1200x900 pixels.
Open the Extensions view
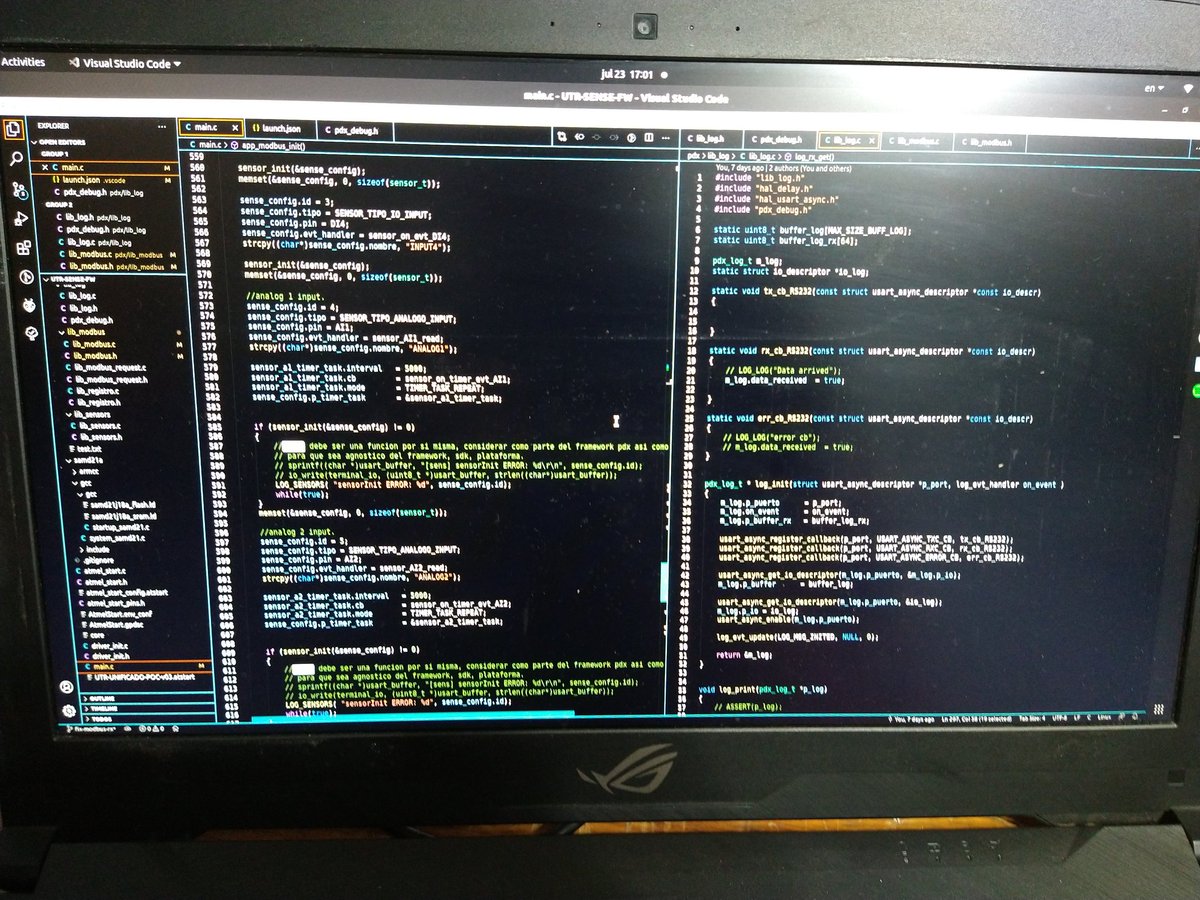(24, 248)
